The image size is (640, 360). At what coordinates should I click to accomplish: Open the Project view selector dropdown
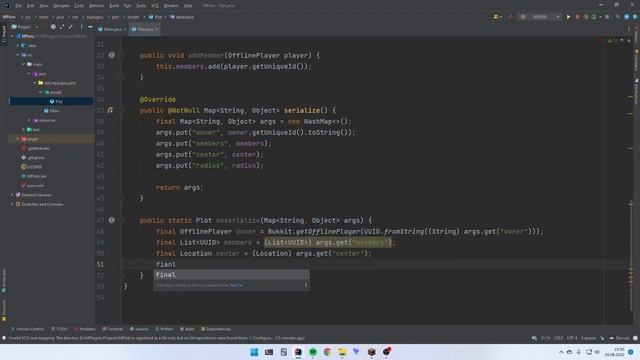(25, 27)
